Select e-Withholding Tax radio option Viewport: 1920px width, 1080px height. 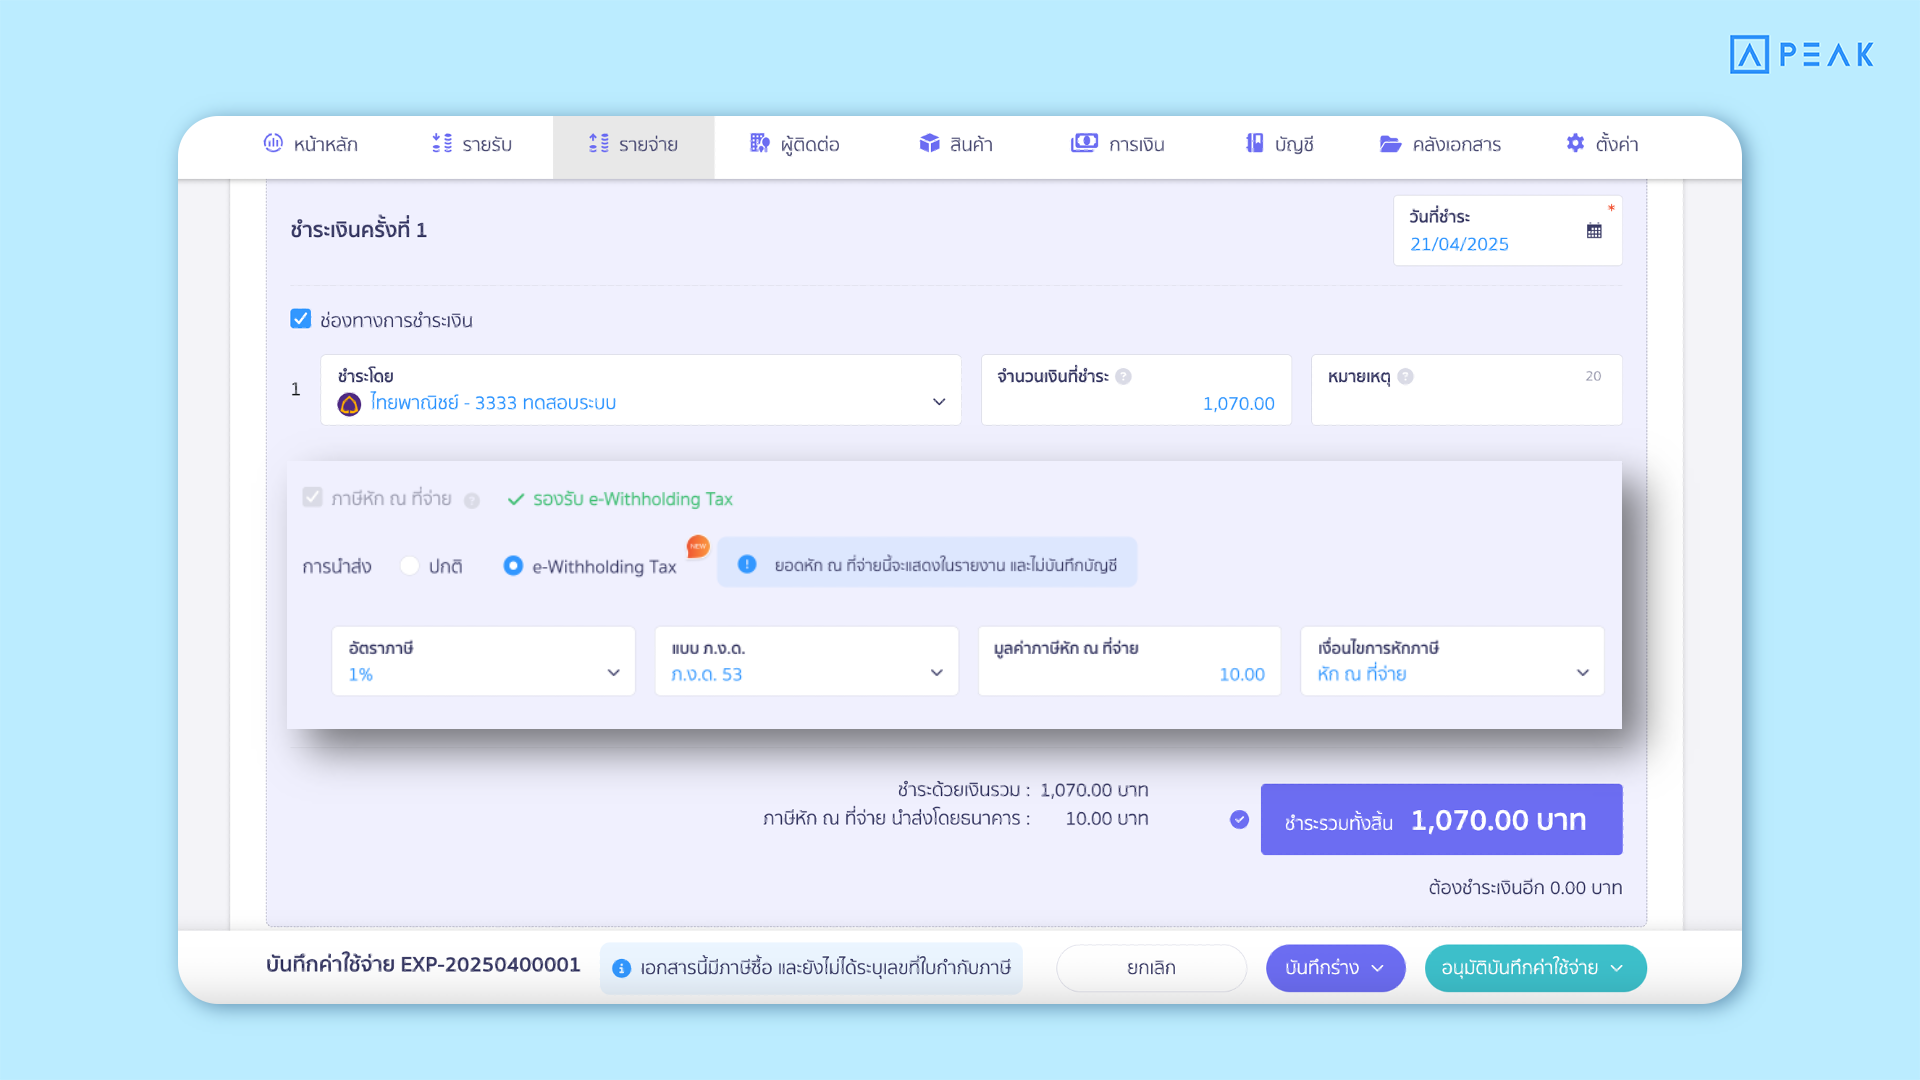tap(513, 566)
